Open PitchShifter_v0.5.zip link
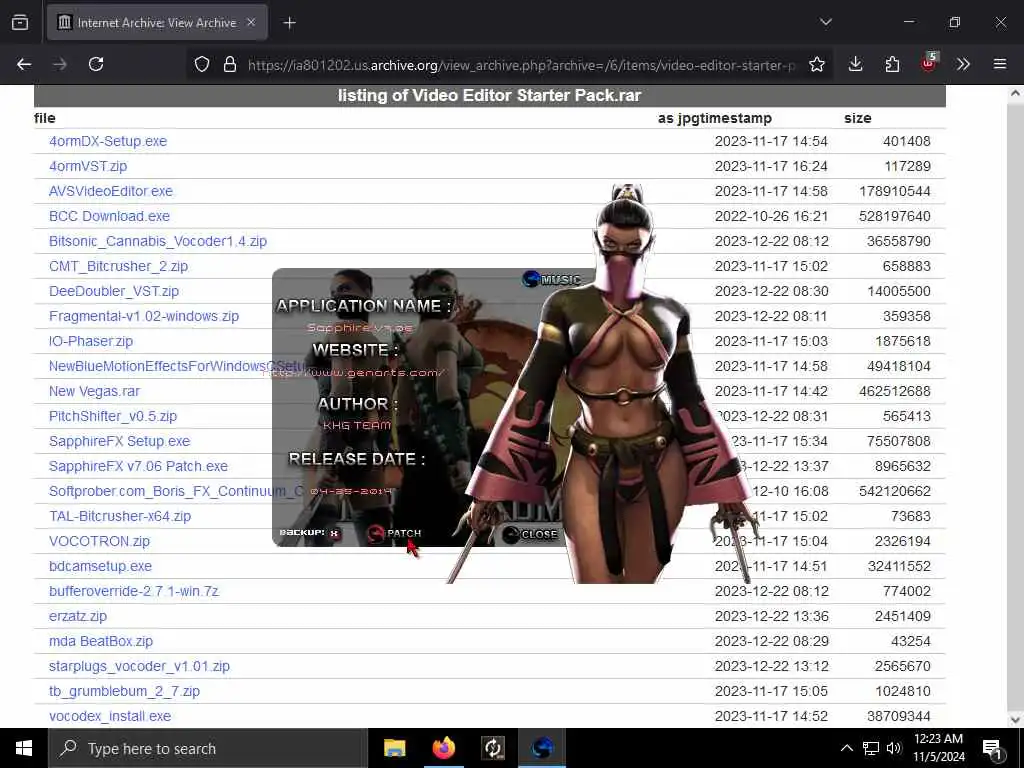The image size is (1024, 768). [113, 416]
